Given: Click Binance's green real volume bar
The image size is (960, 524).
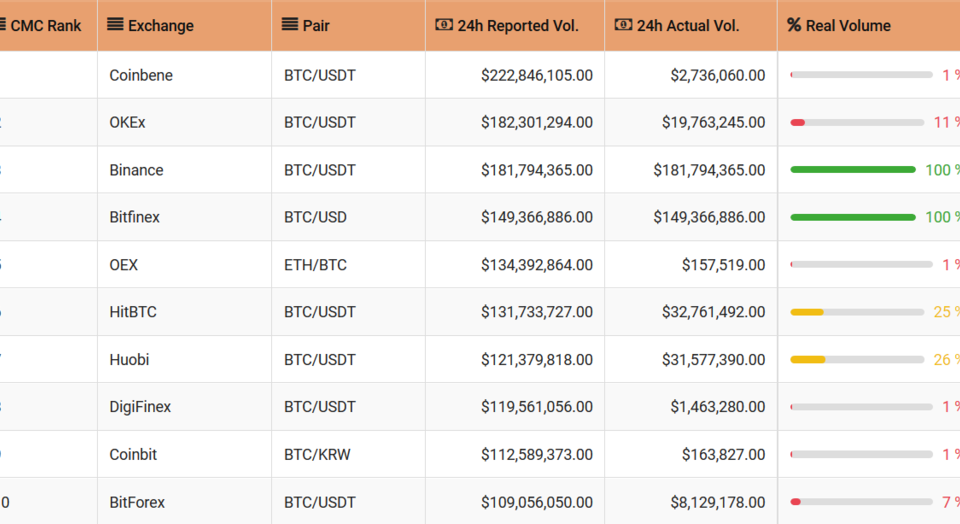Looking at the screenshot, I should [x=853, y=170].
